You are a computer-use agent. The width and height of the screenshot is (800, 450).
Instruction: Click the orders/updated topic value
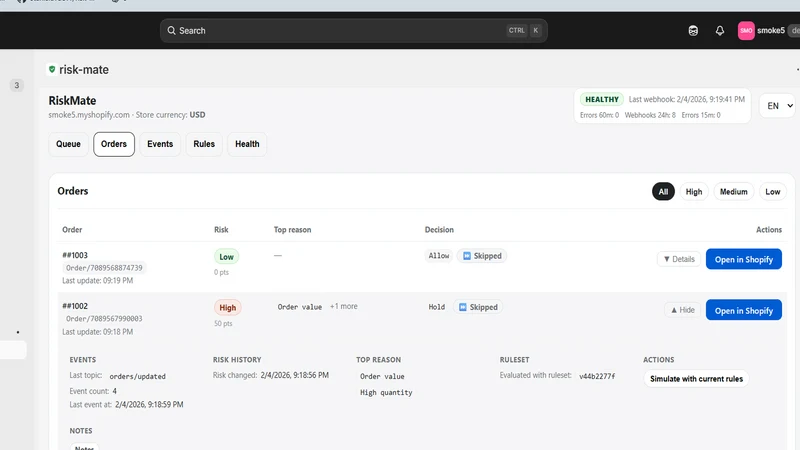138,376
